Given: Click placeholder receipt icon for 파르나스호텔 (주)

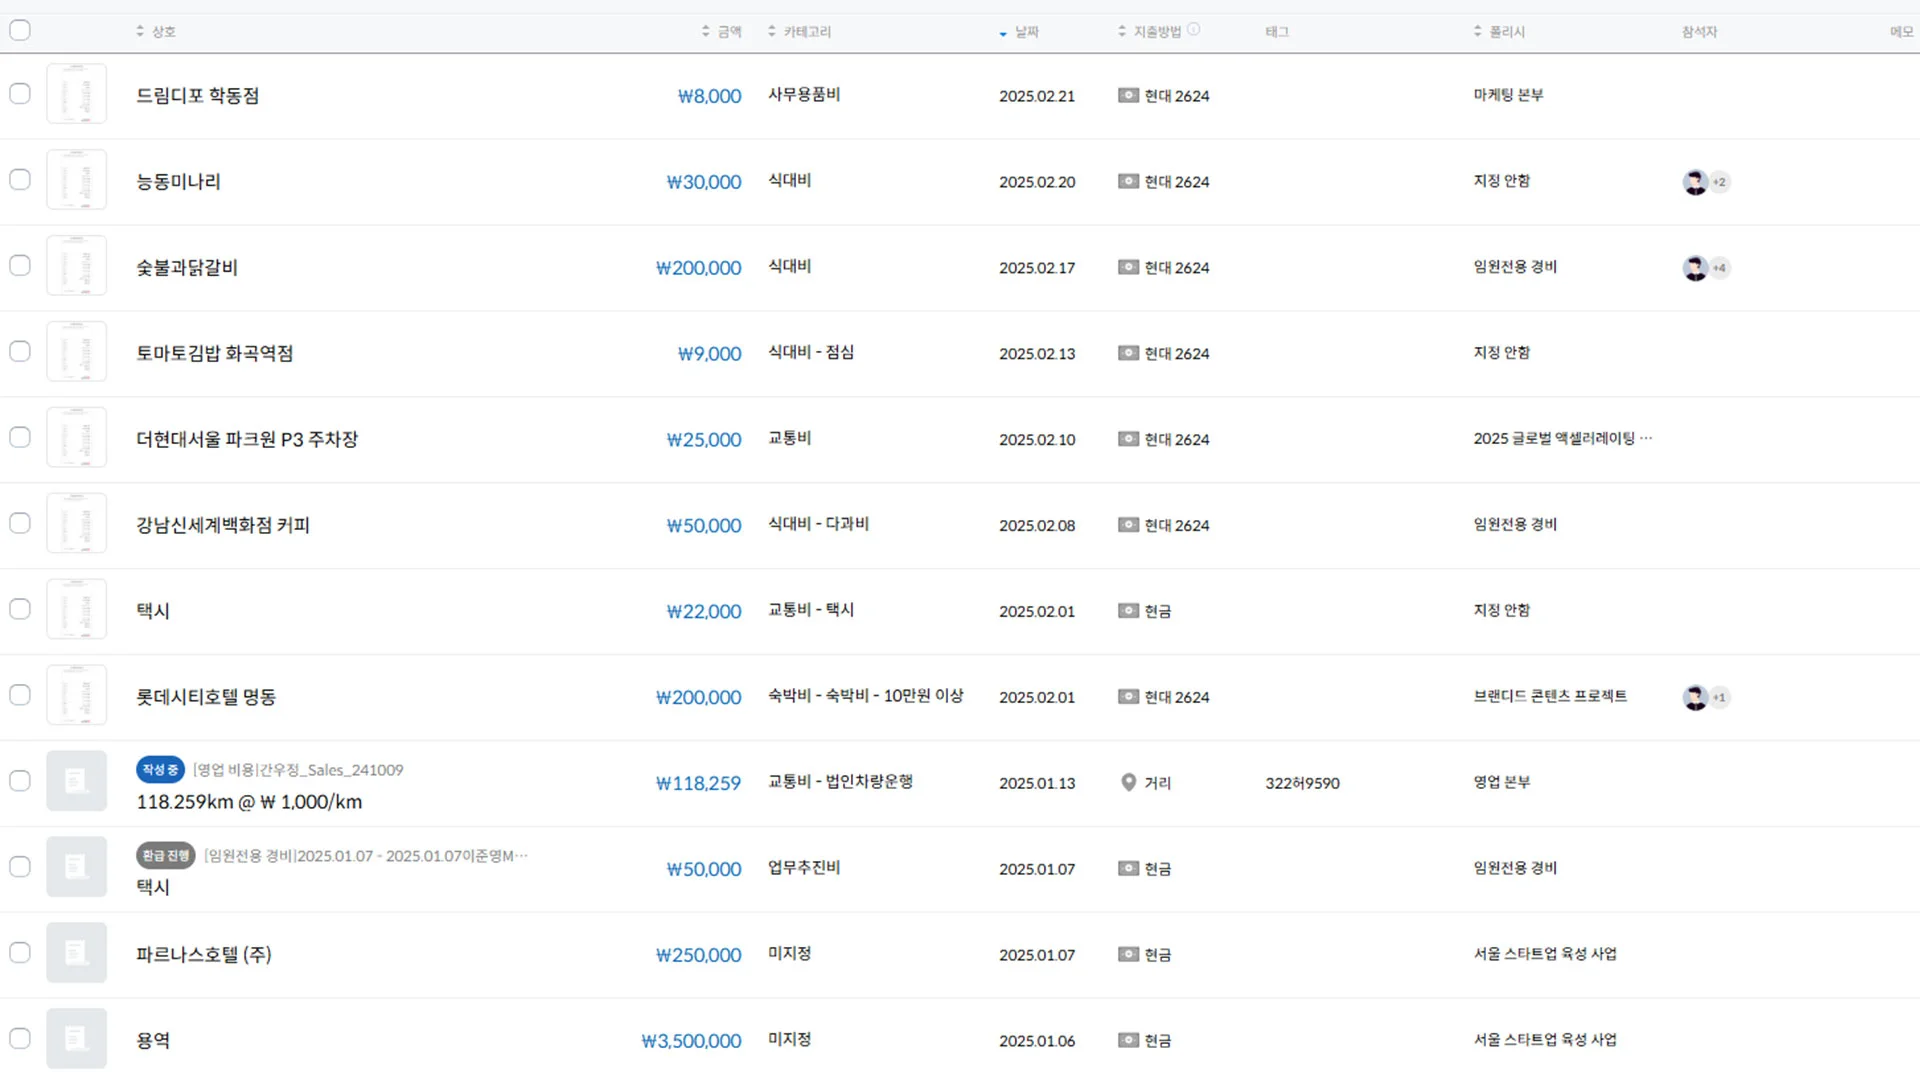Looking at the screenshot, I should (76, 954).
